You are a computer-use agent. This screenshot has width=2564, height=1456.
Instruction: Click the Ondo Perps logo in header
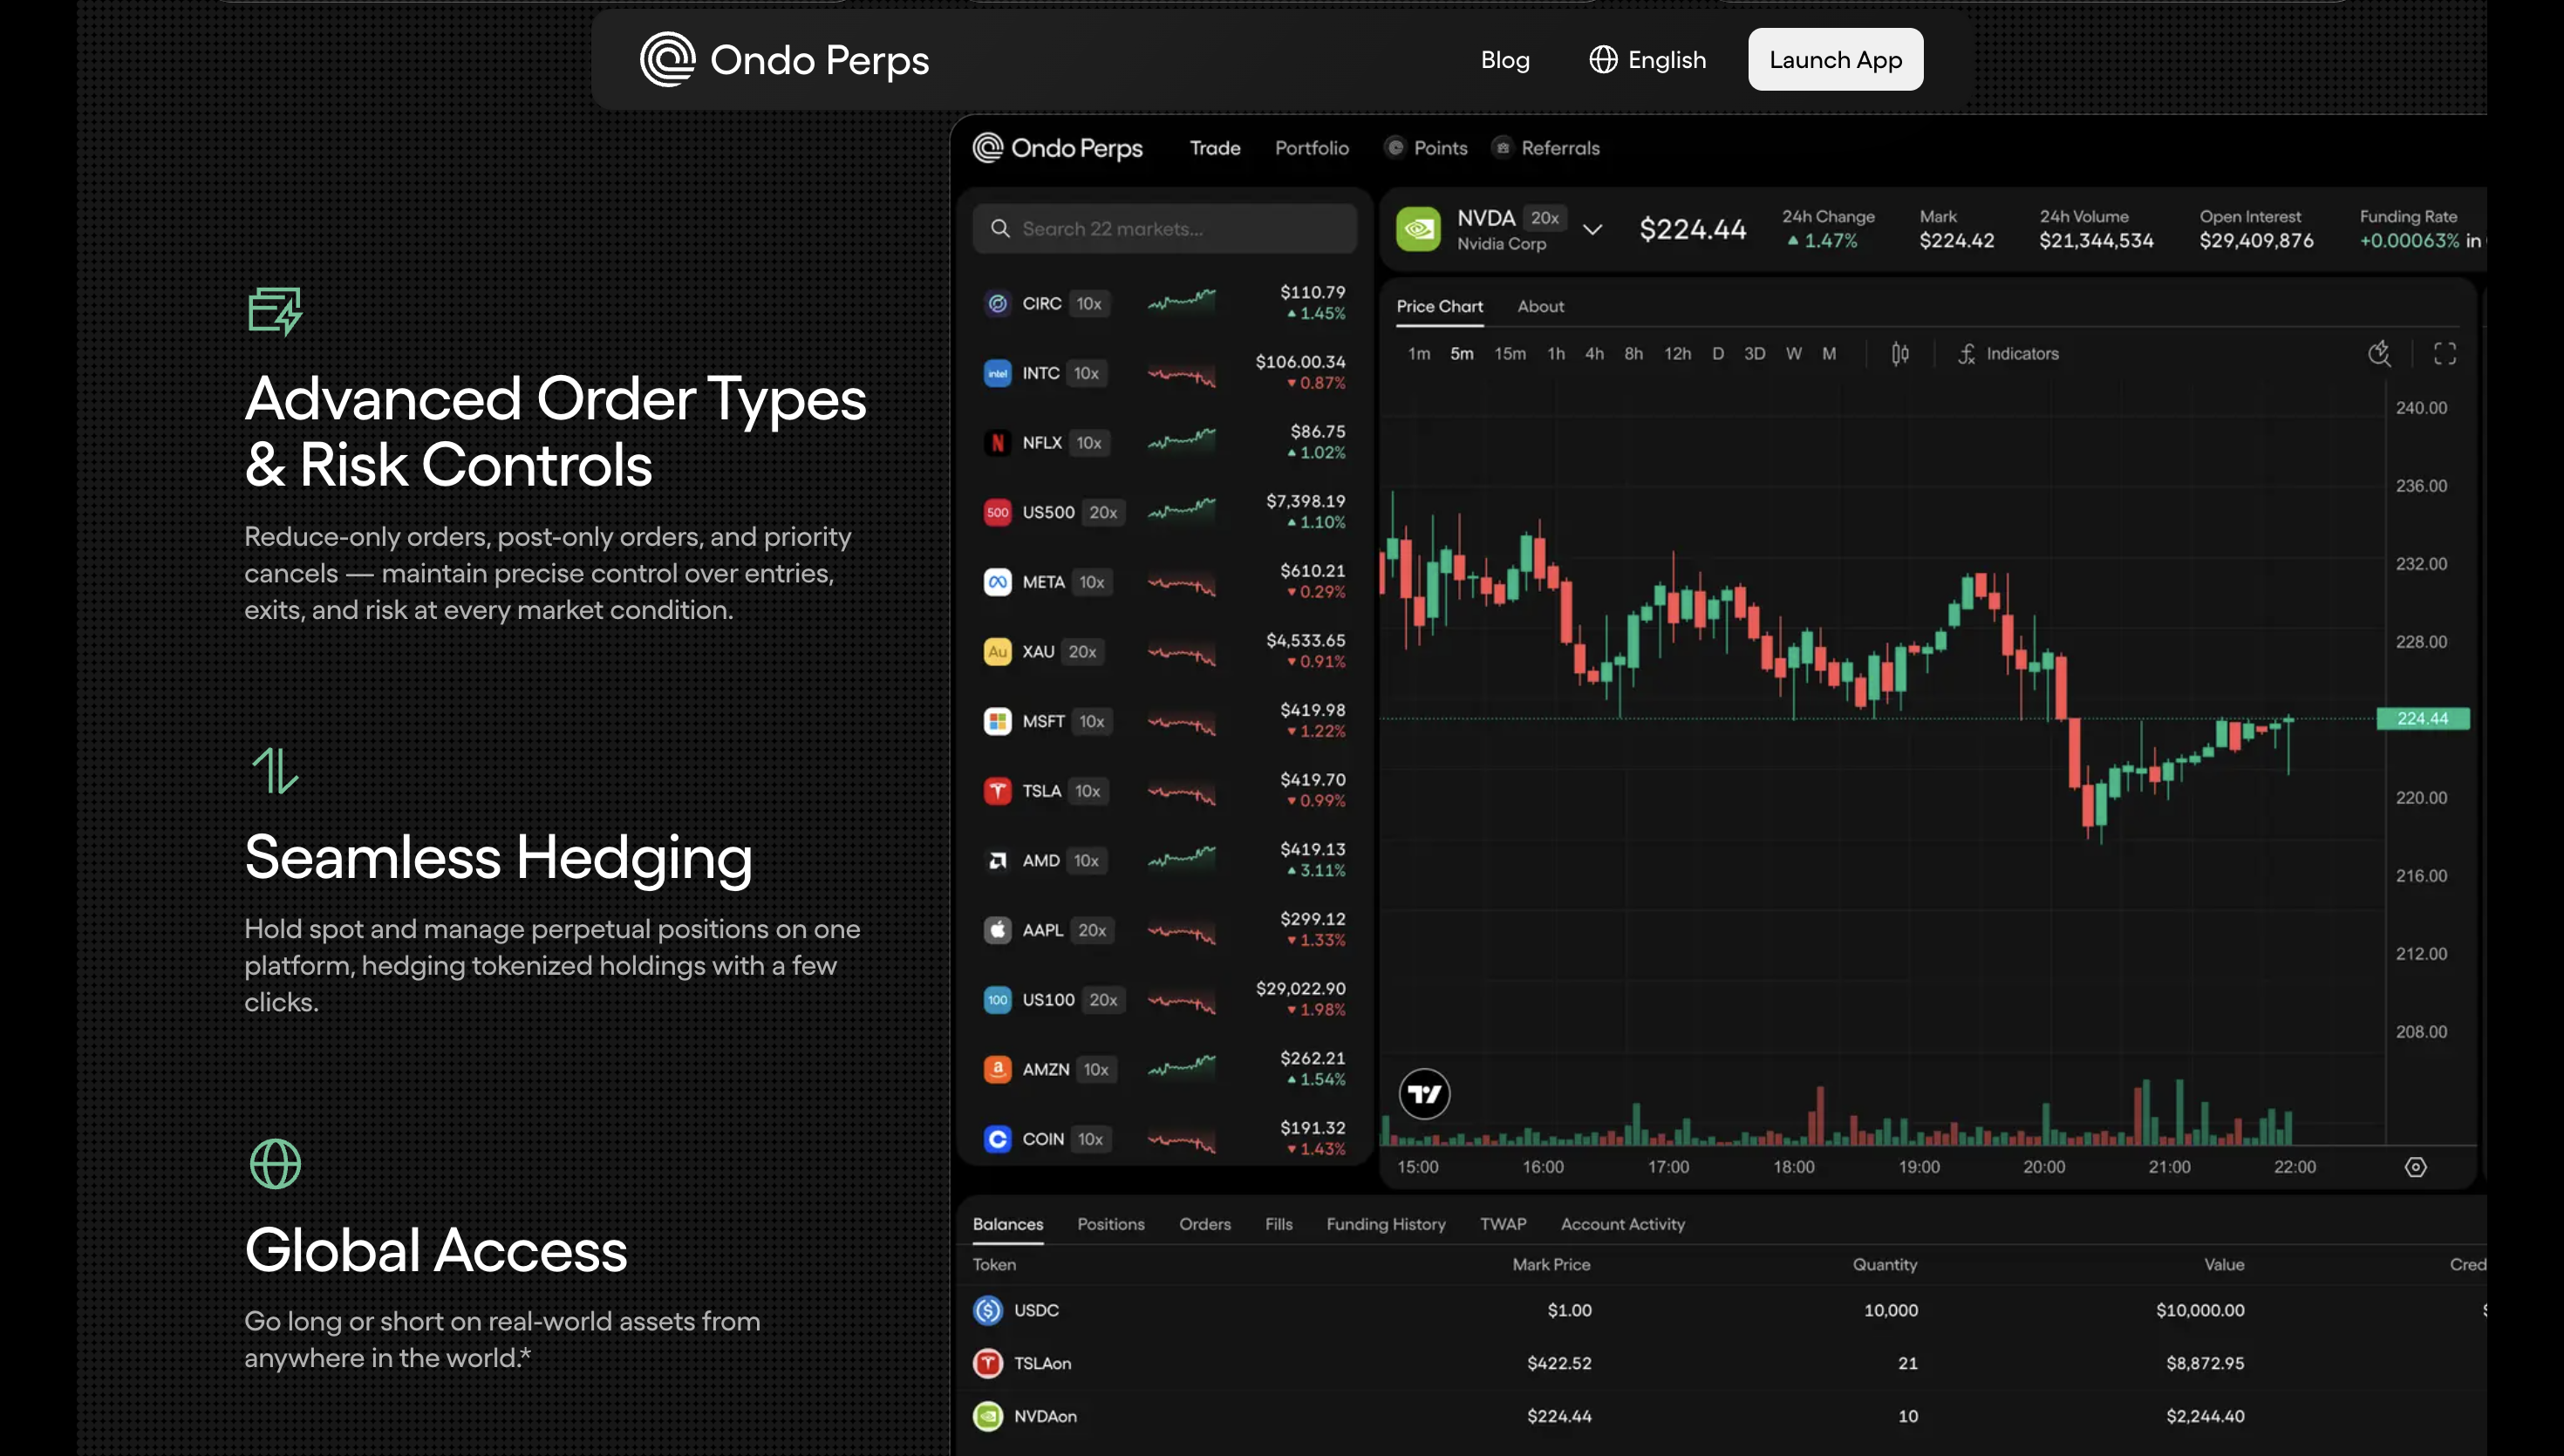click(x=784, y=60)
